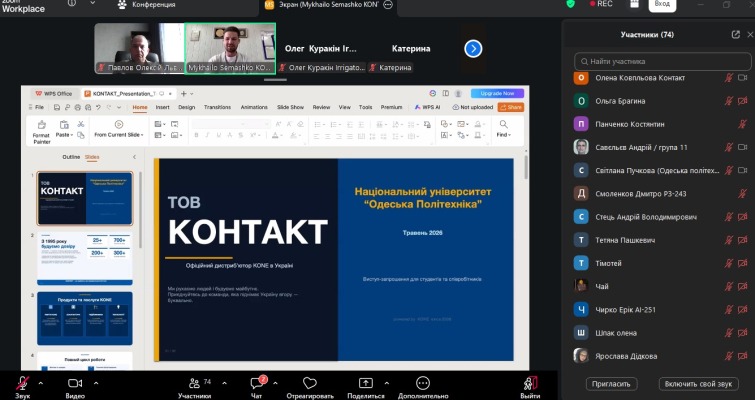Add new WPS tab with plus button
The image size is (755, 400).
point(183,94)
